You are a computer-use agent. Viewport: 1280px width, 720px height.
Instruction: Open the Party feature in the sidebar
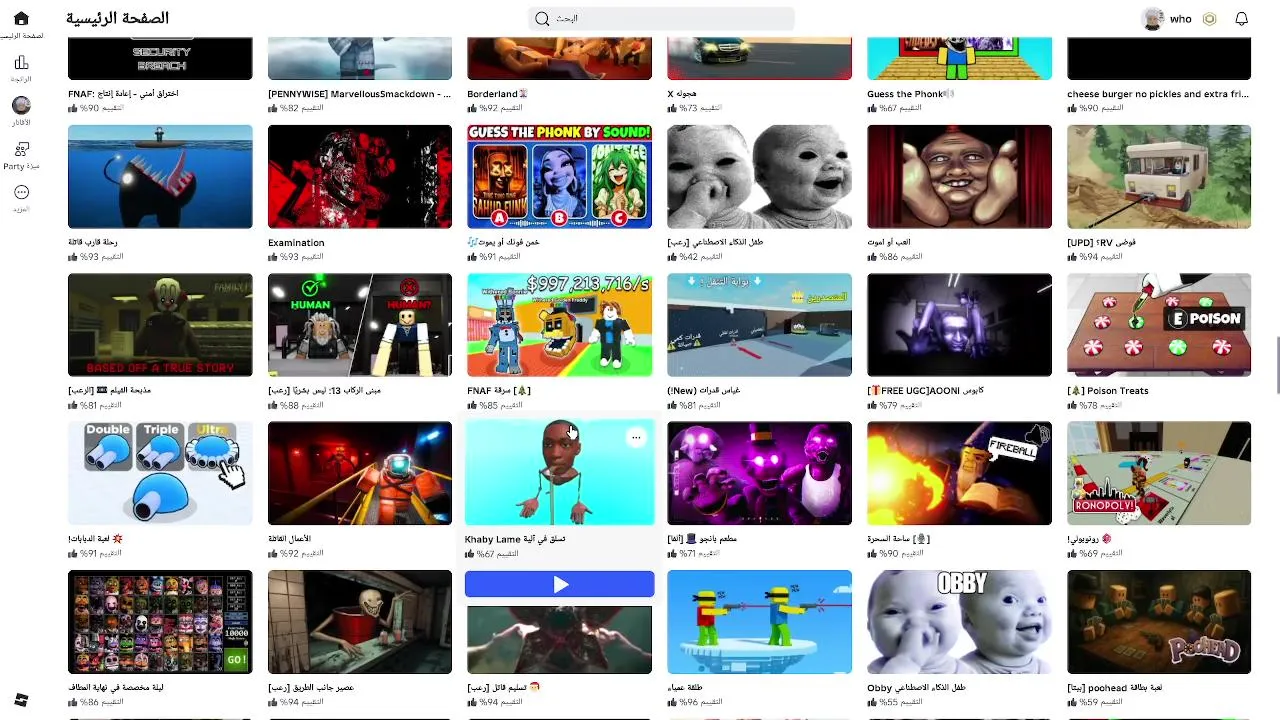21,149
